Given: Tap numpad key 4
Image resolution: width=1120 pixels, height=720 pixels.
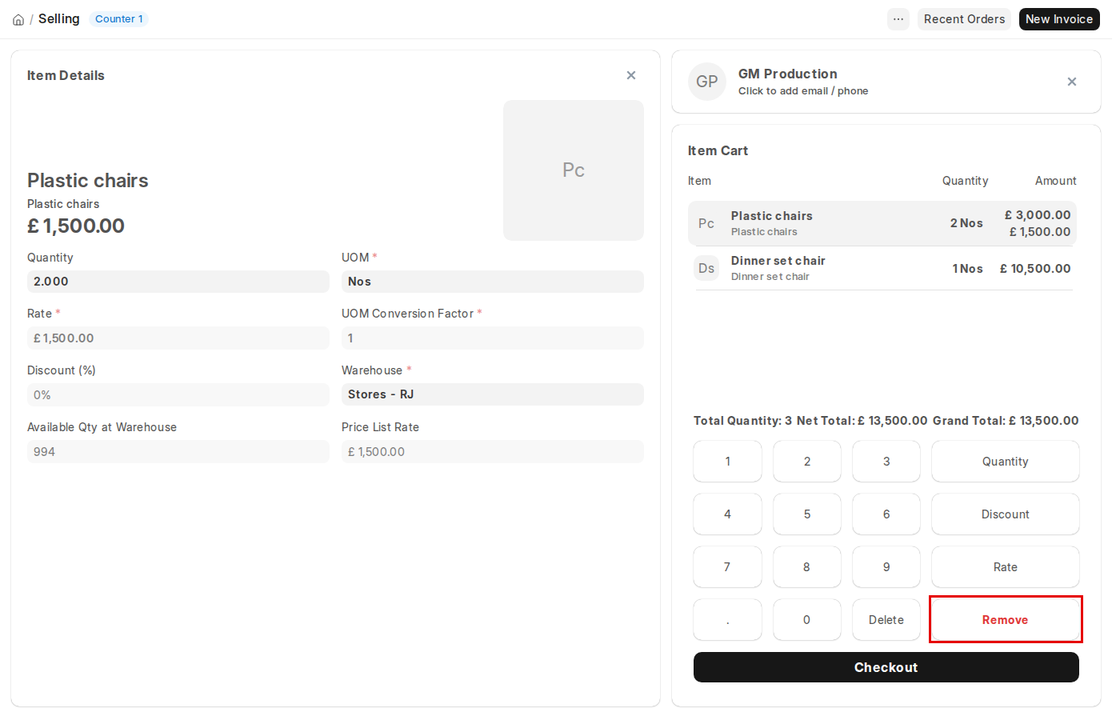Looking at the screenshot, I should 727,514.
